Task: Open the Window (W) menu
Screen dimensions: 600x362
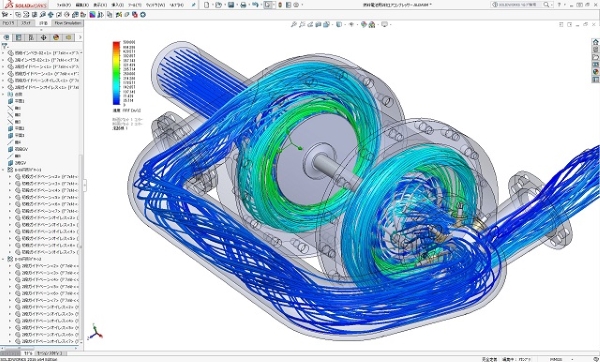Action: (x=155, y=5)
